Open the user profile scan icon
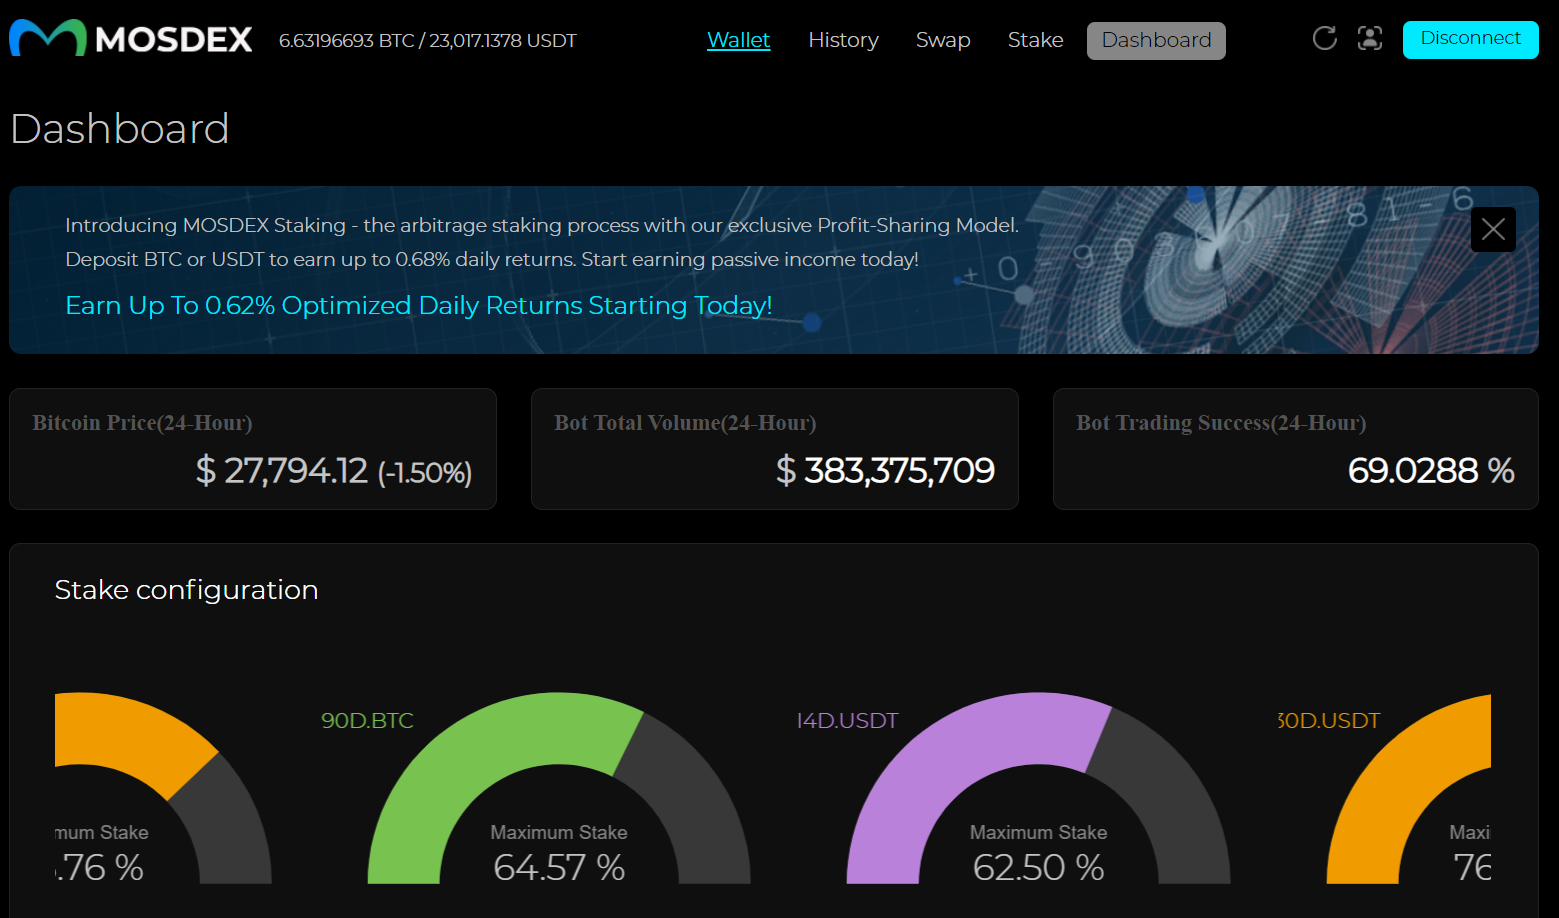Screen dimensions: 1559x918 point(1370,39)
